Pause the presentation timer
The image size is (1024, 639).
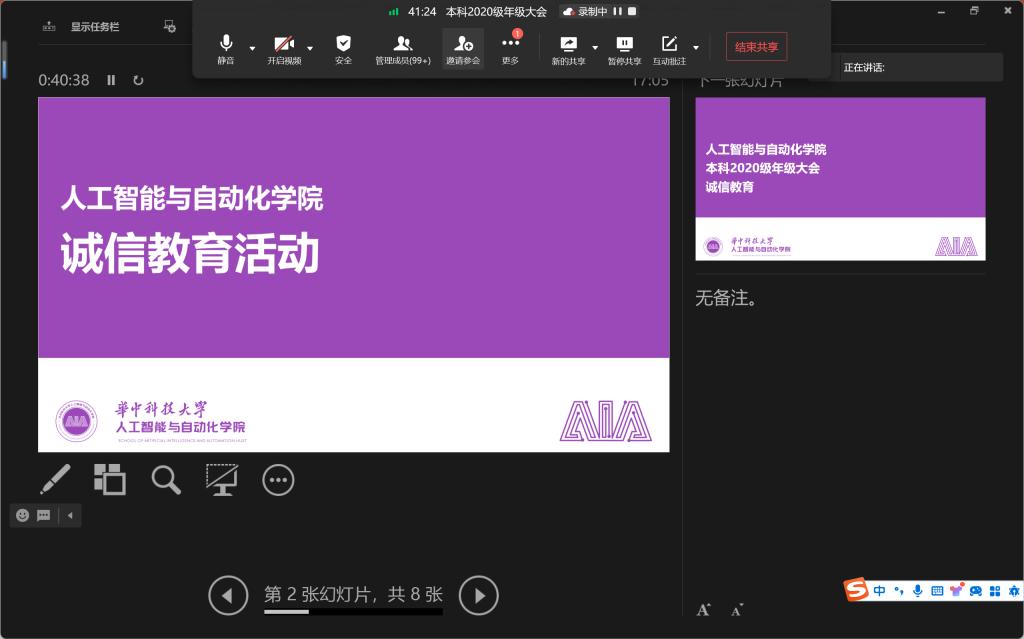coord(111,80)
